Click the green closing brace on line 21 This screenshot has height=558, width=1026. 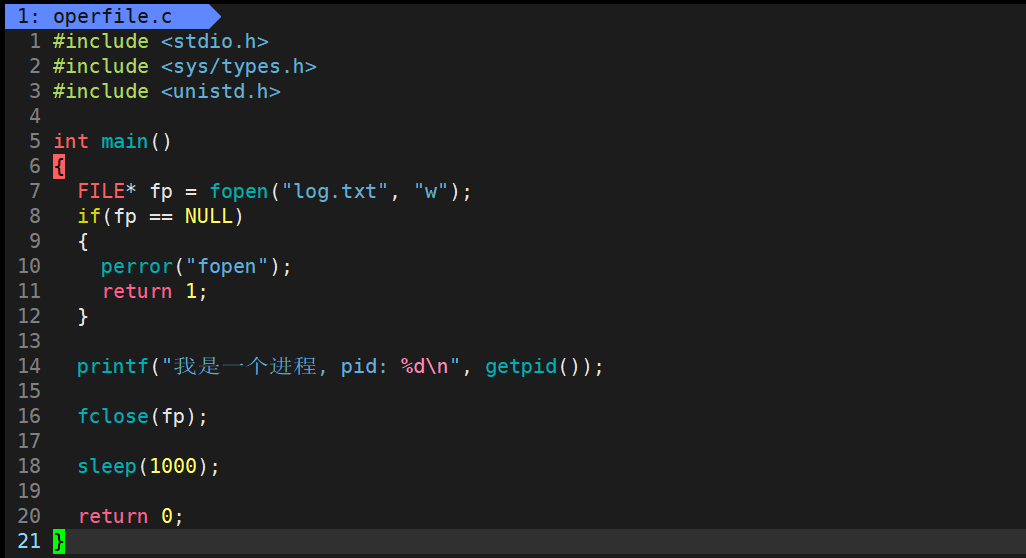(x=59, y=541)
